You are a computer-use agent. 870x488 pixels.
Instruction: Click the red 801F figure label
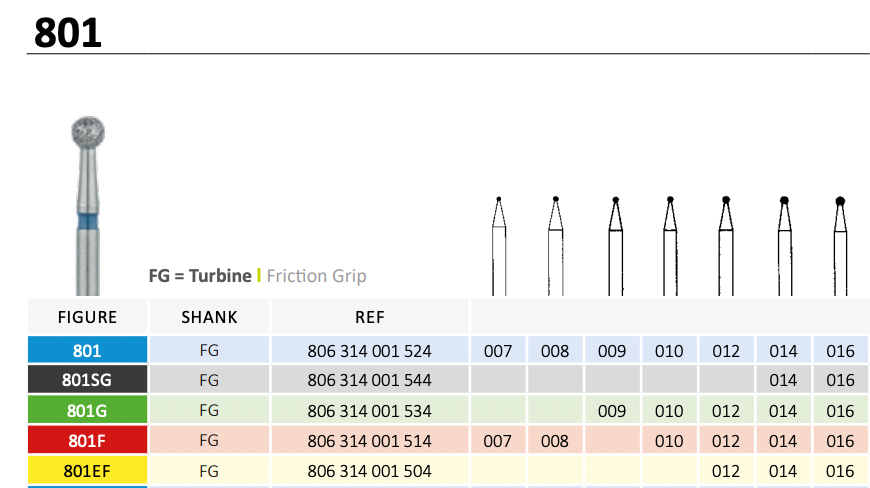(x=87, y=441)
